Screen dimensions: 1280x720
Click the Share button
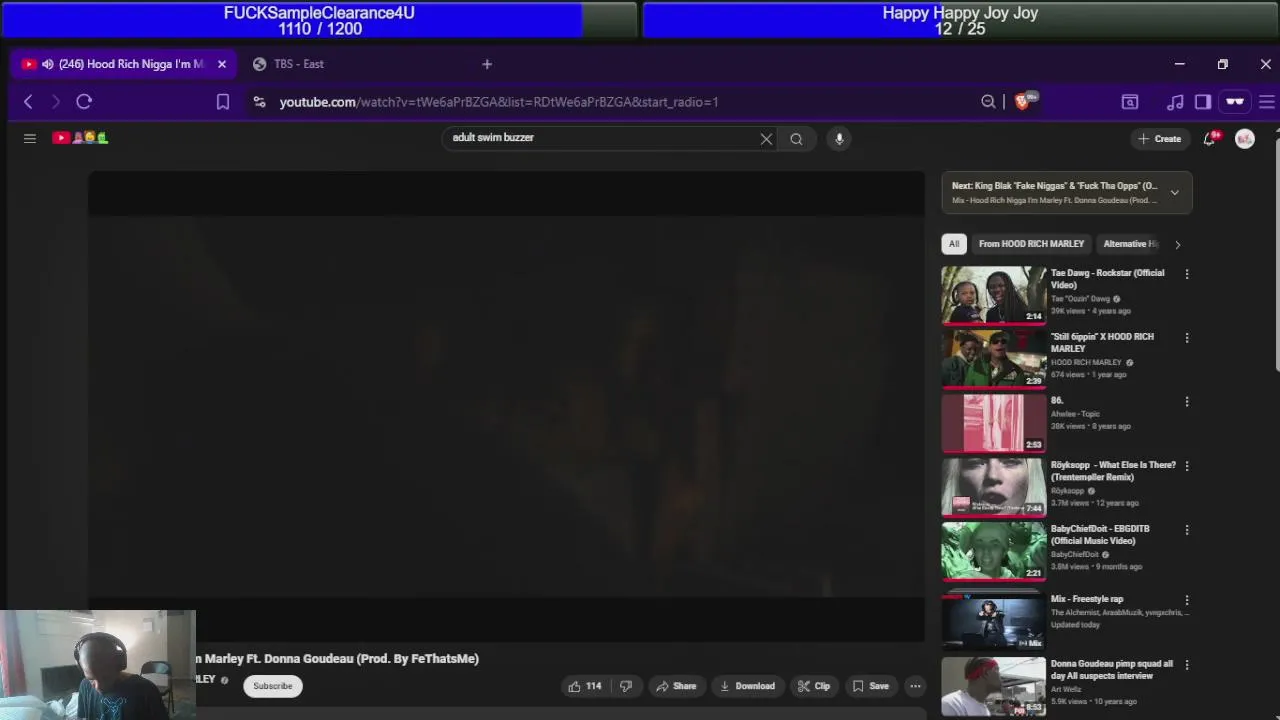point(676,686)
